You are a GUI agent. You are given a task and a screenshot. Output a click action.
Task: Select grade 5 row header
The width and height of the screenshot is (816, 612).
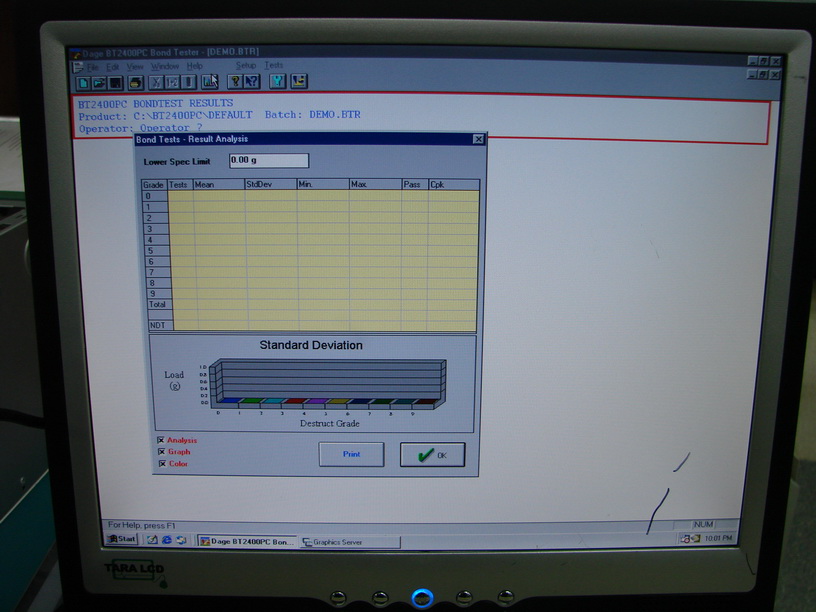point(156,250)
